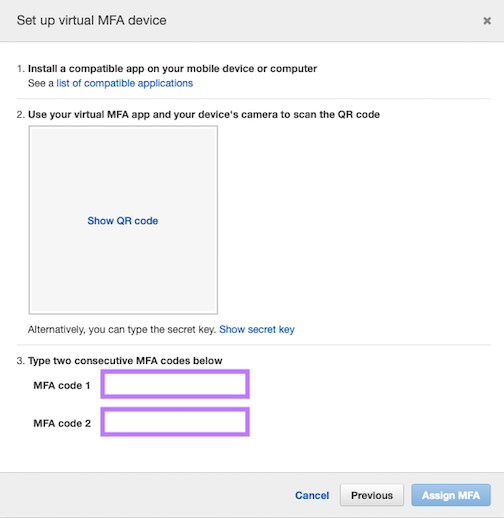The height and width of the screenshot is (518, 504).
Task: Click the "Alternatively, you can type" text
Action: coord(122,329)
